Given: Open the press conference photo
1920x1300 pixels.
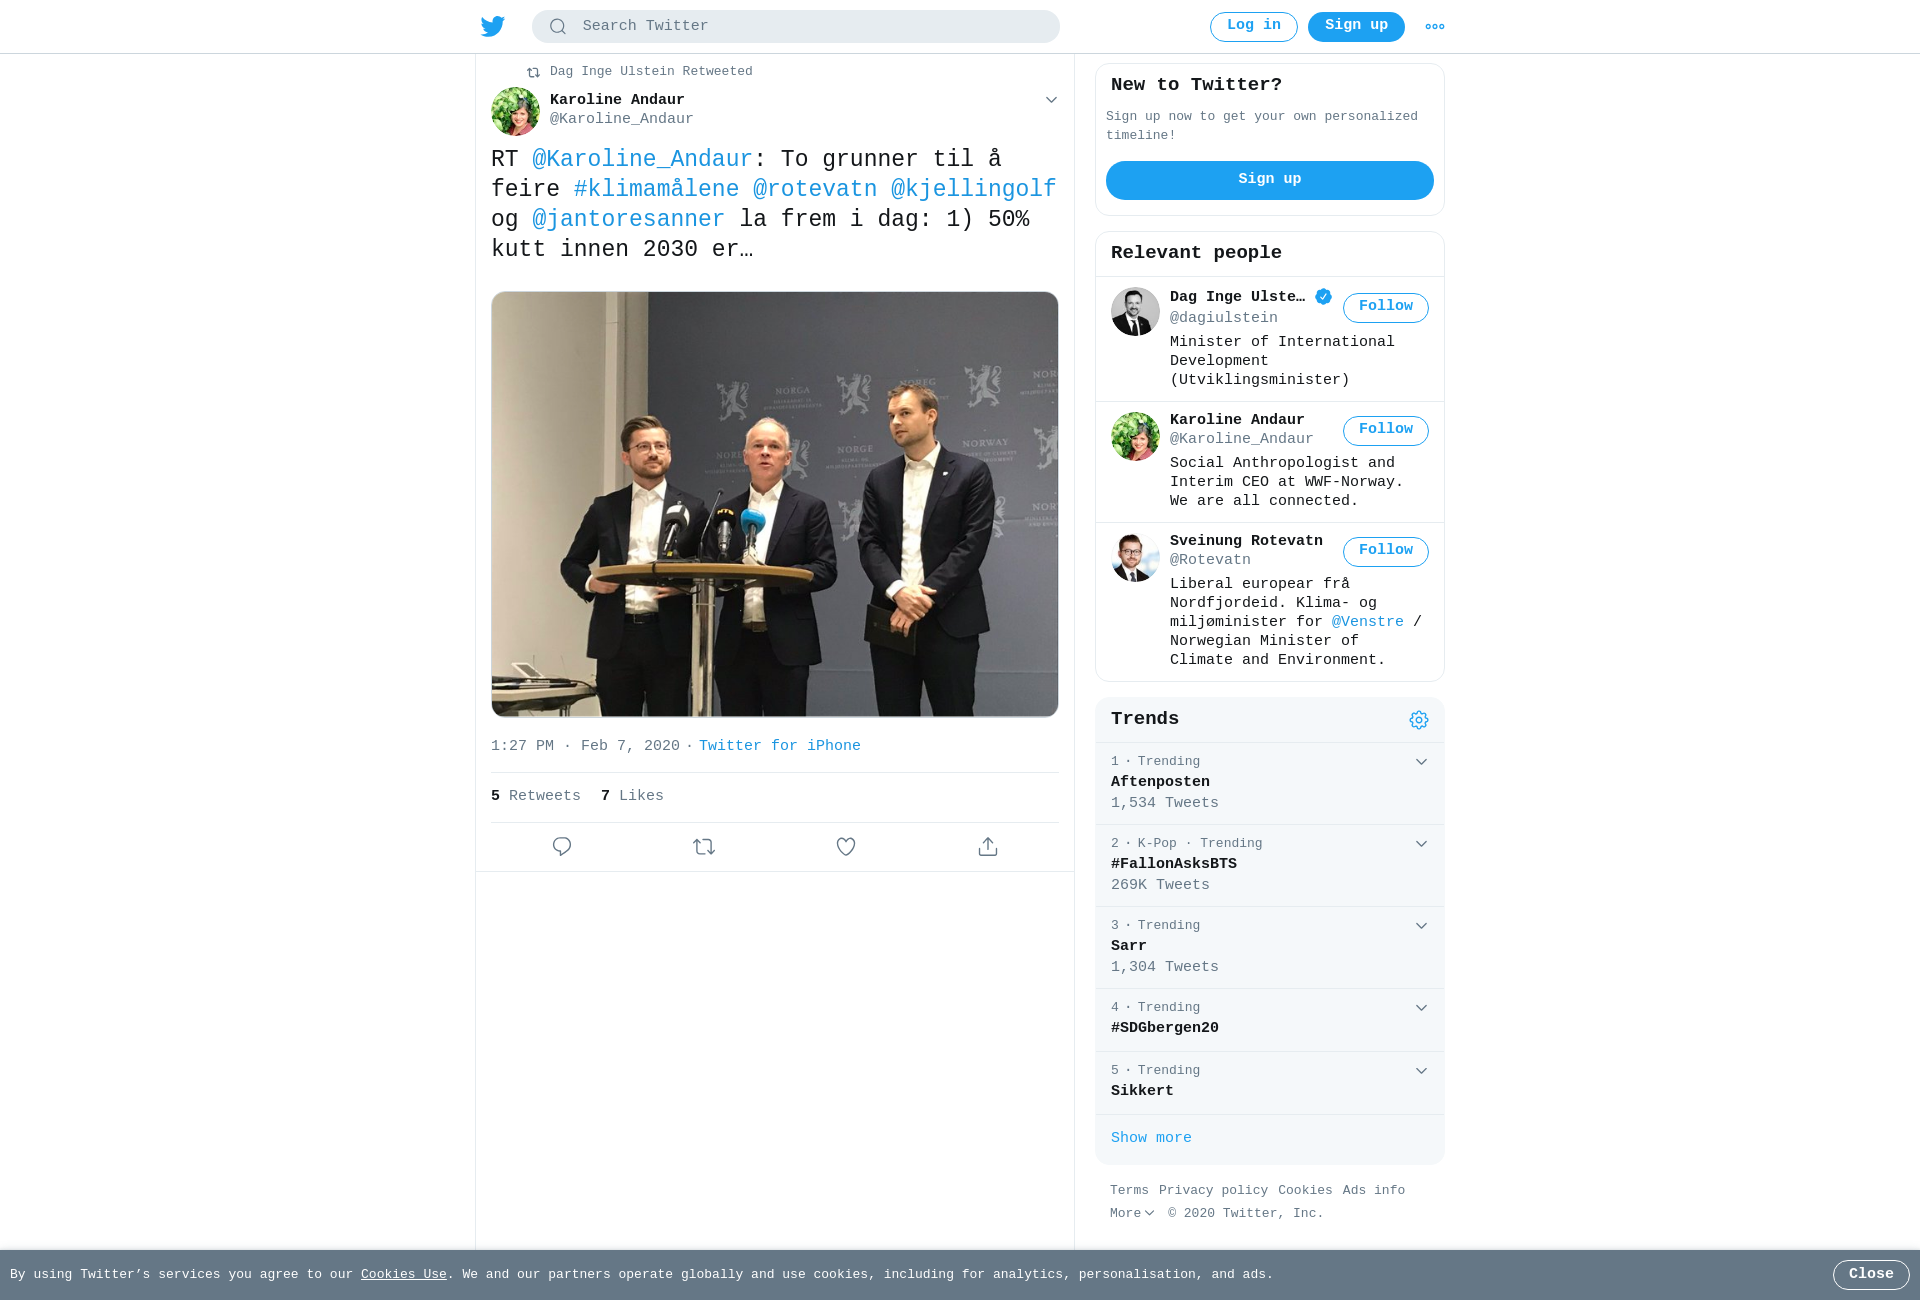Looking at the screenshot, I should 775,504.
